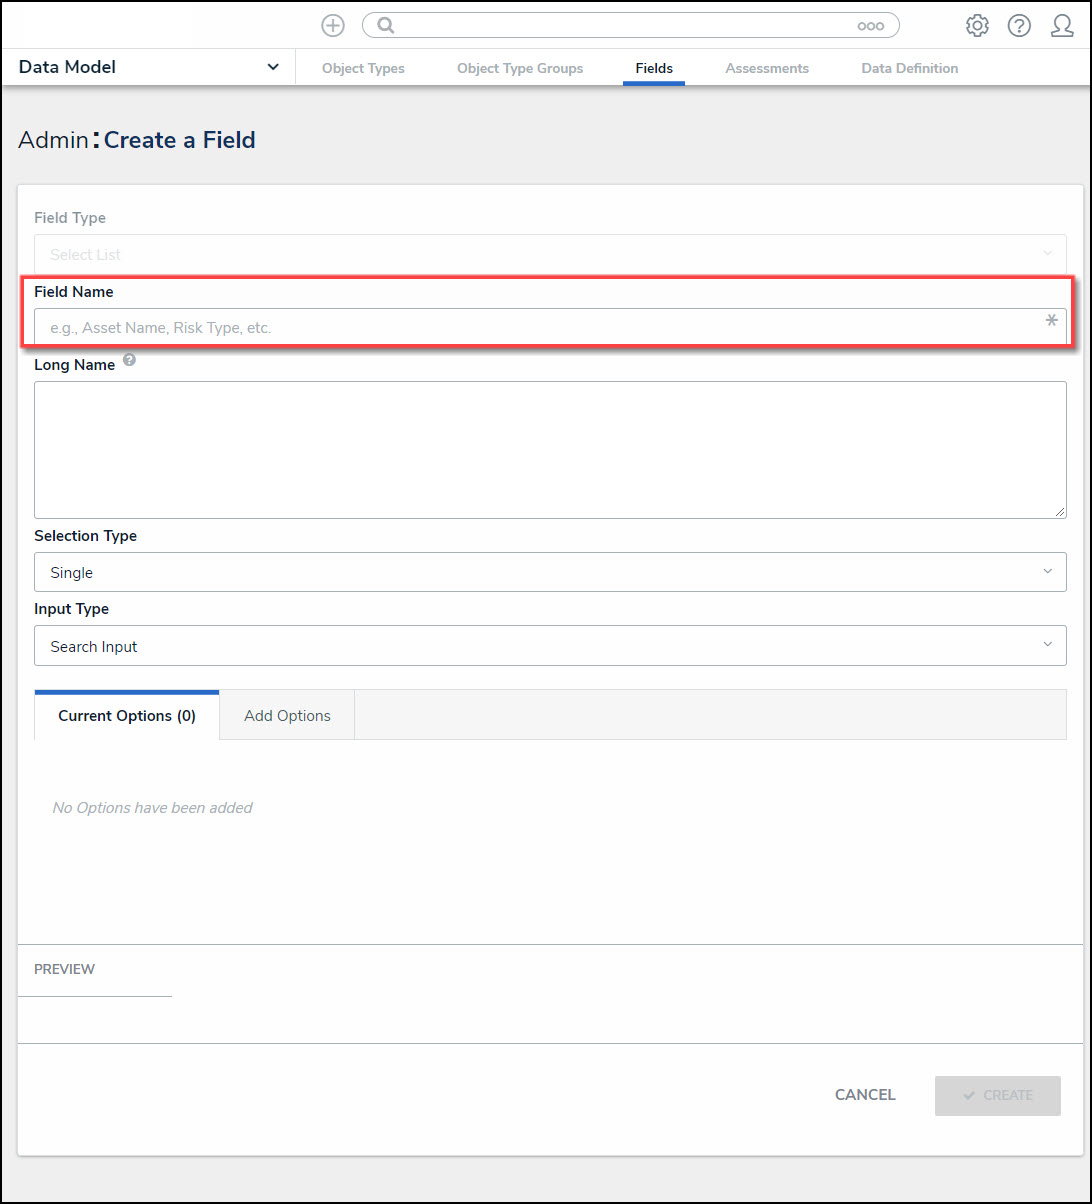Screen dimensions: 1092x1204
Task: Click the magnifier search icon
Action: tap(385, 26)
